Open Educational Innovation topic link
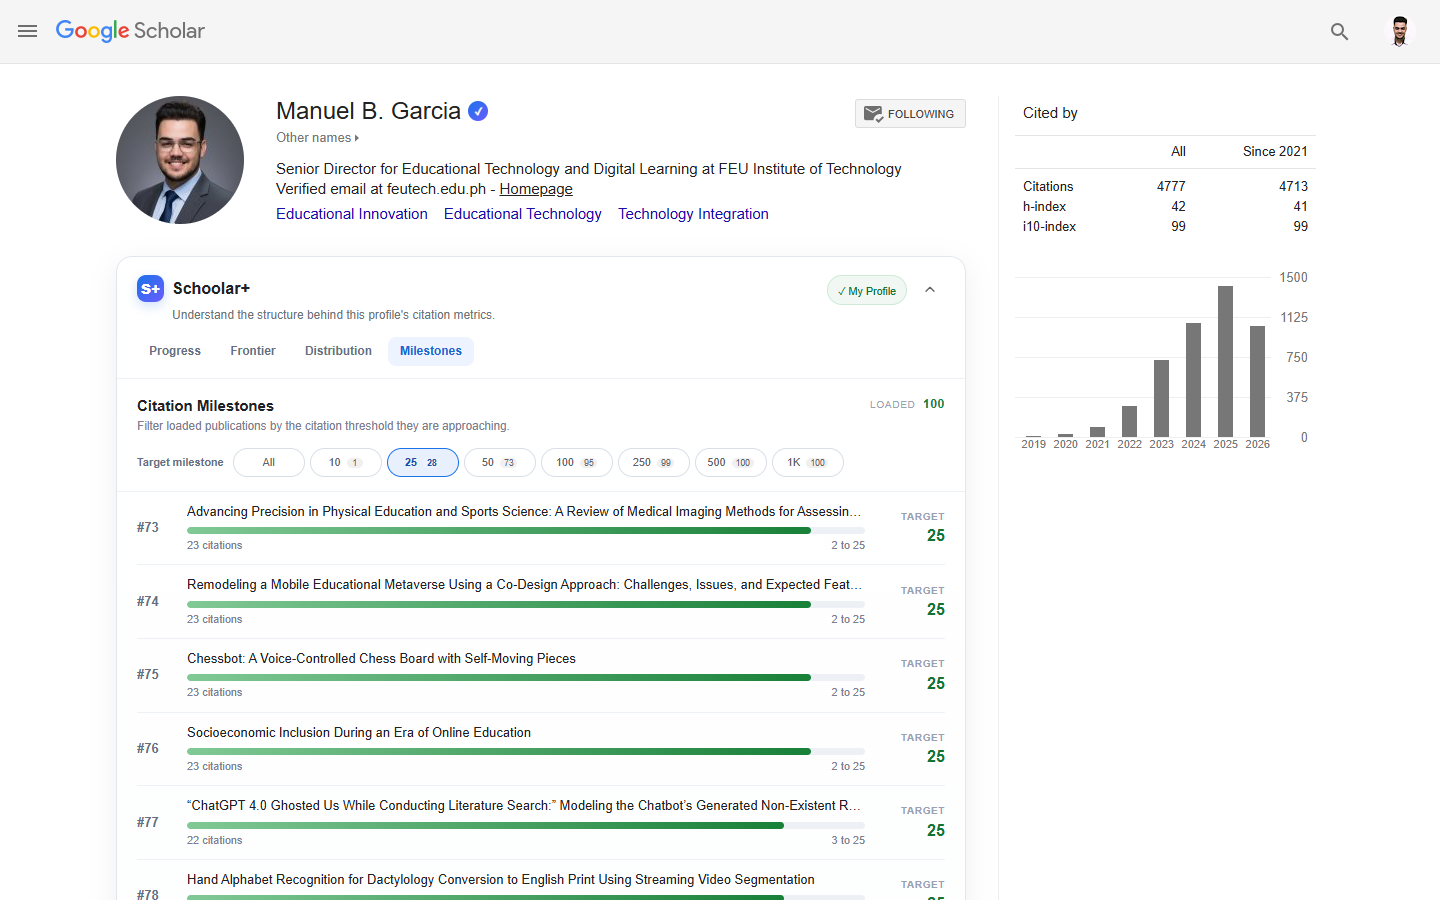The height and width of the screenshot is (900, 1440). (352, 214)
